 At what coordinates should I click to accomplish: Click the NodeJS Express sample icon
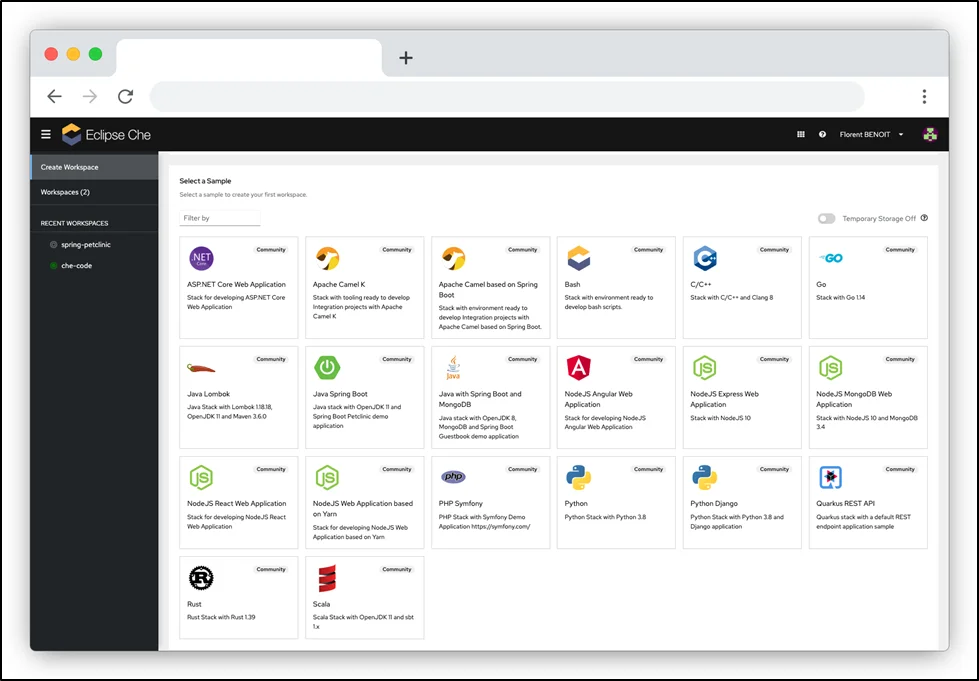[x=704, y=368]
